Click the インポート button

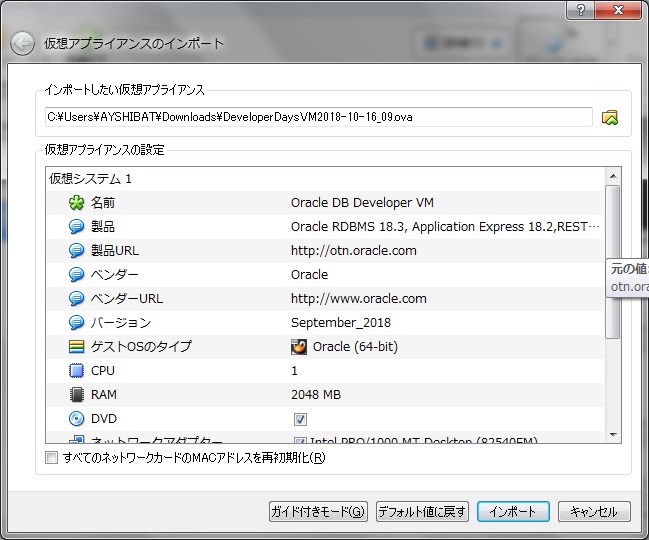click(513, 512)
